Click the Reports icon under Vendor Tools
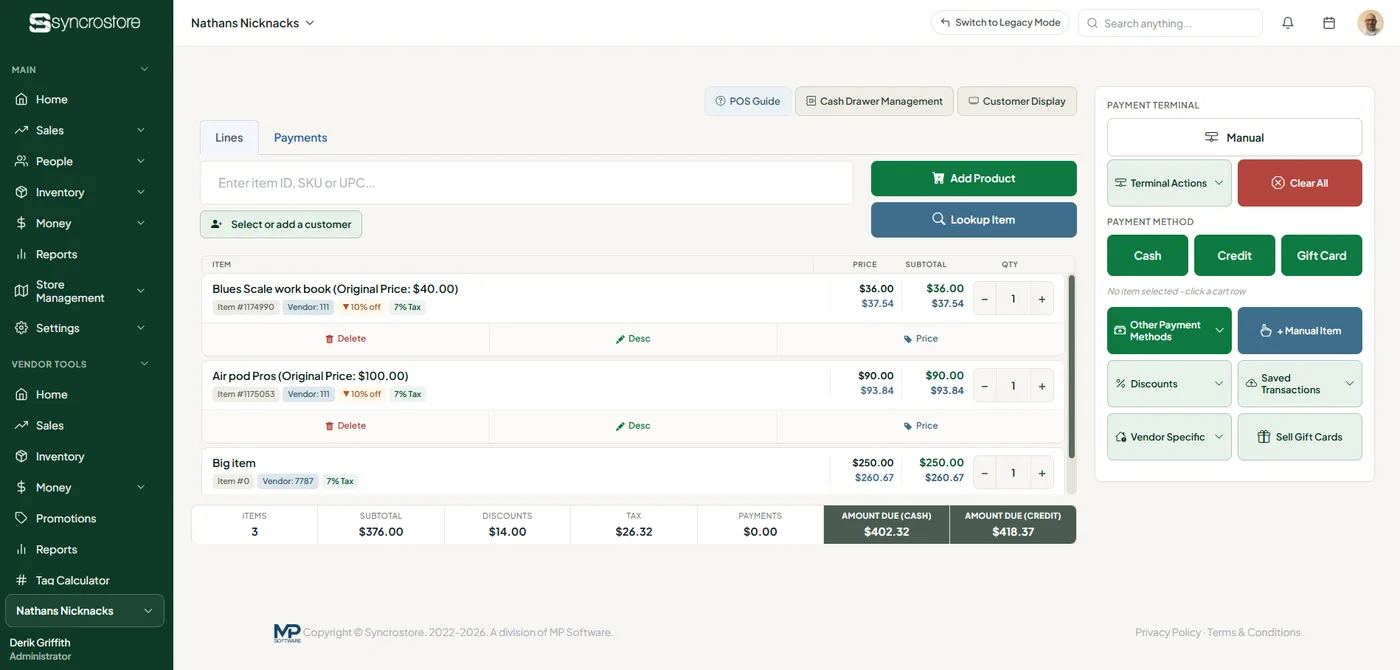Screen dimensions: 1400x670 click(x=21, y=549)
